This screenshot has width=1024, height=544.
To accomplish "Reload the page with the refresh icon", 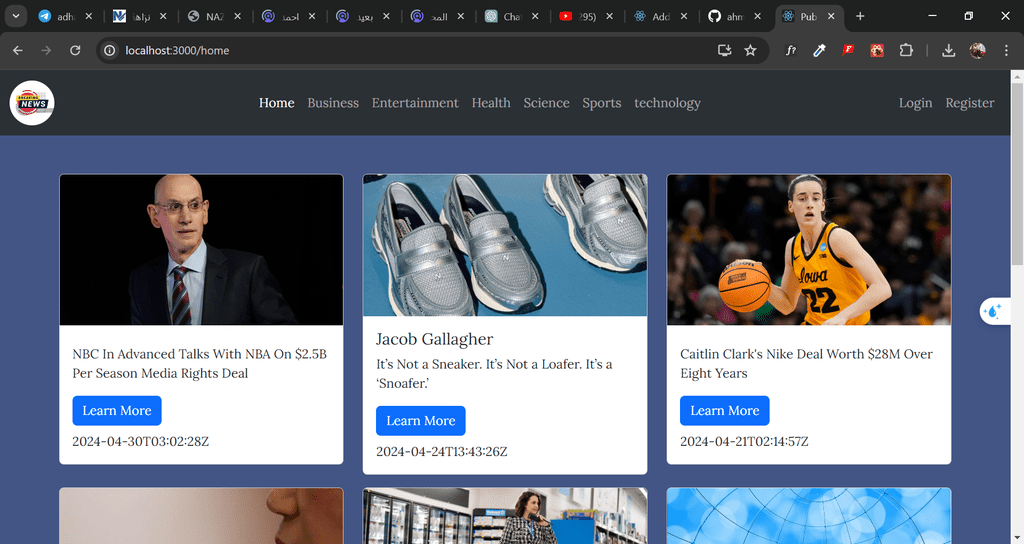I will tap(75, 50).
